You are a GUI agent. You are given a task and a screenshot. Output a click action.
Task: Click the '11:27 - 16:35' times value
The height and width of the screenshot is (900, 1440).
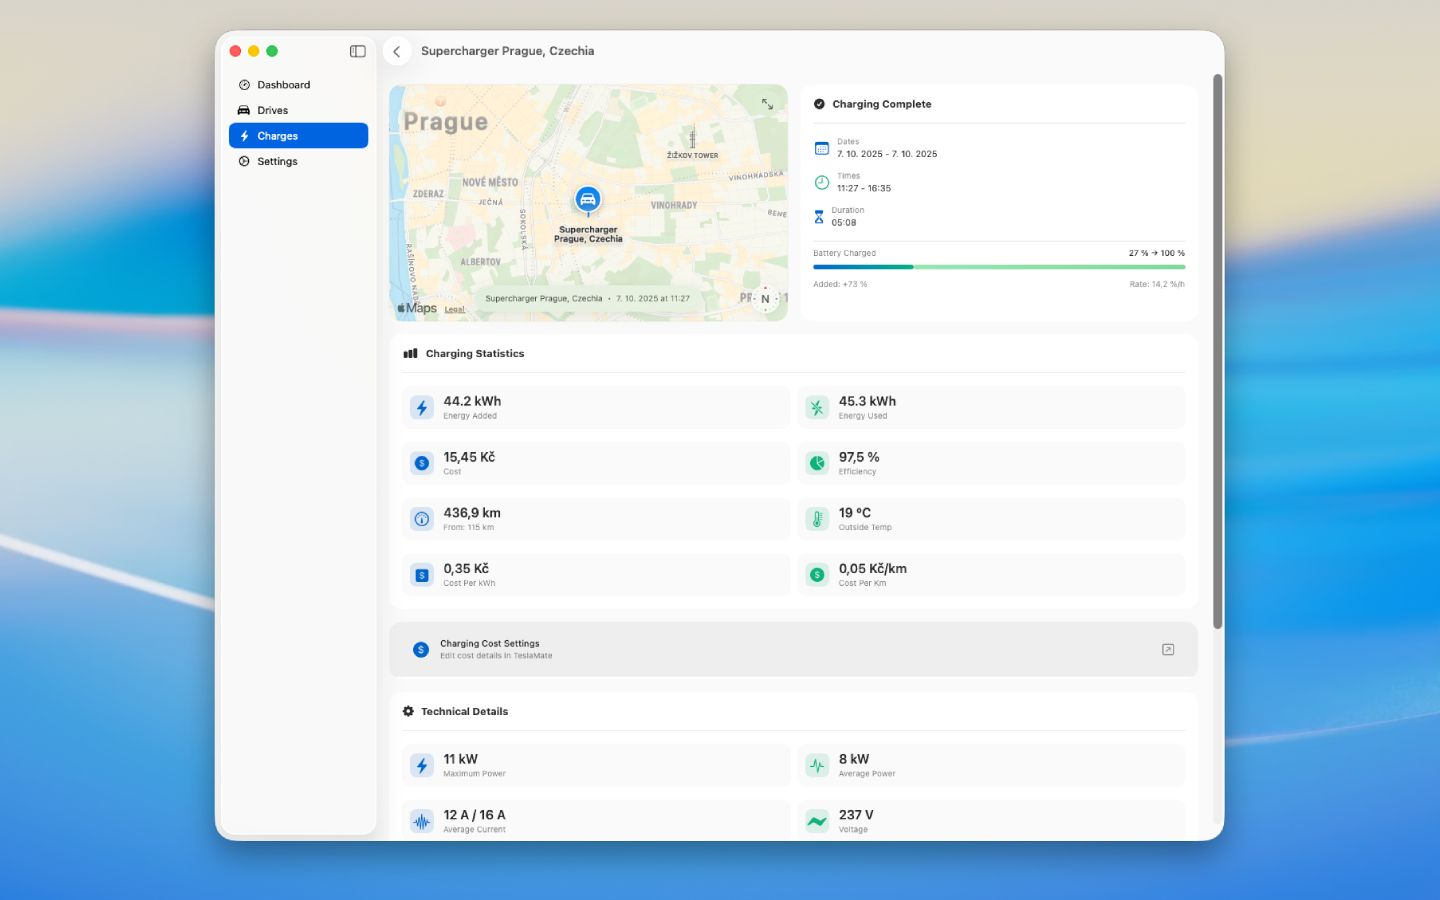coord(864,188)
